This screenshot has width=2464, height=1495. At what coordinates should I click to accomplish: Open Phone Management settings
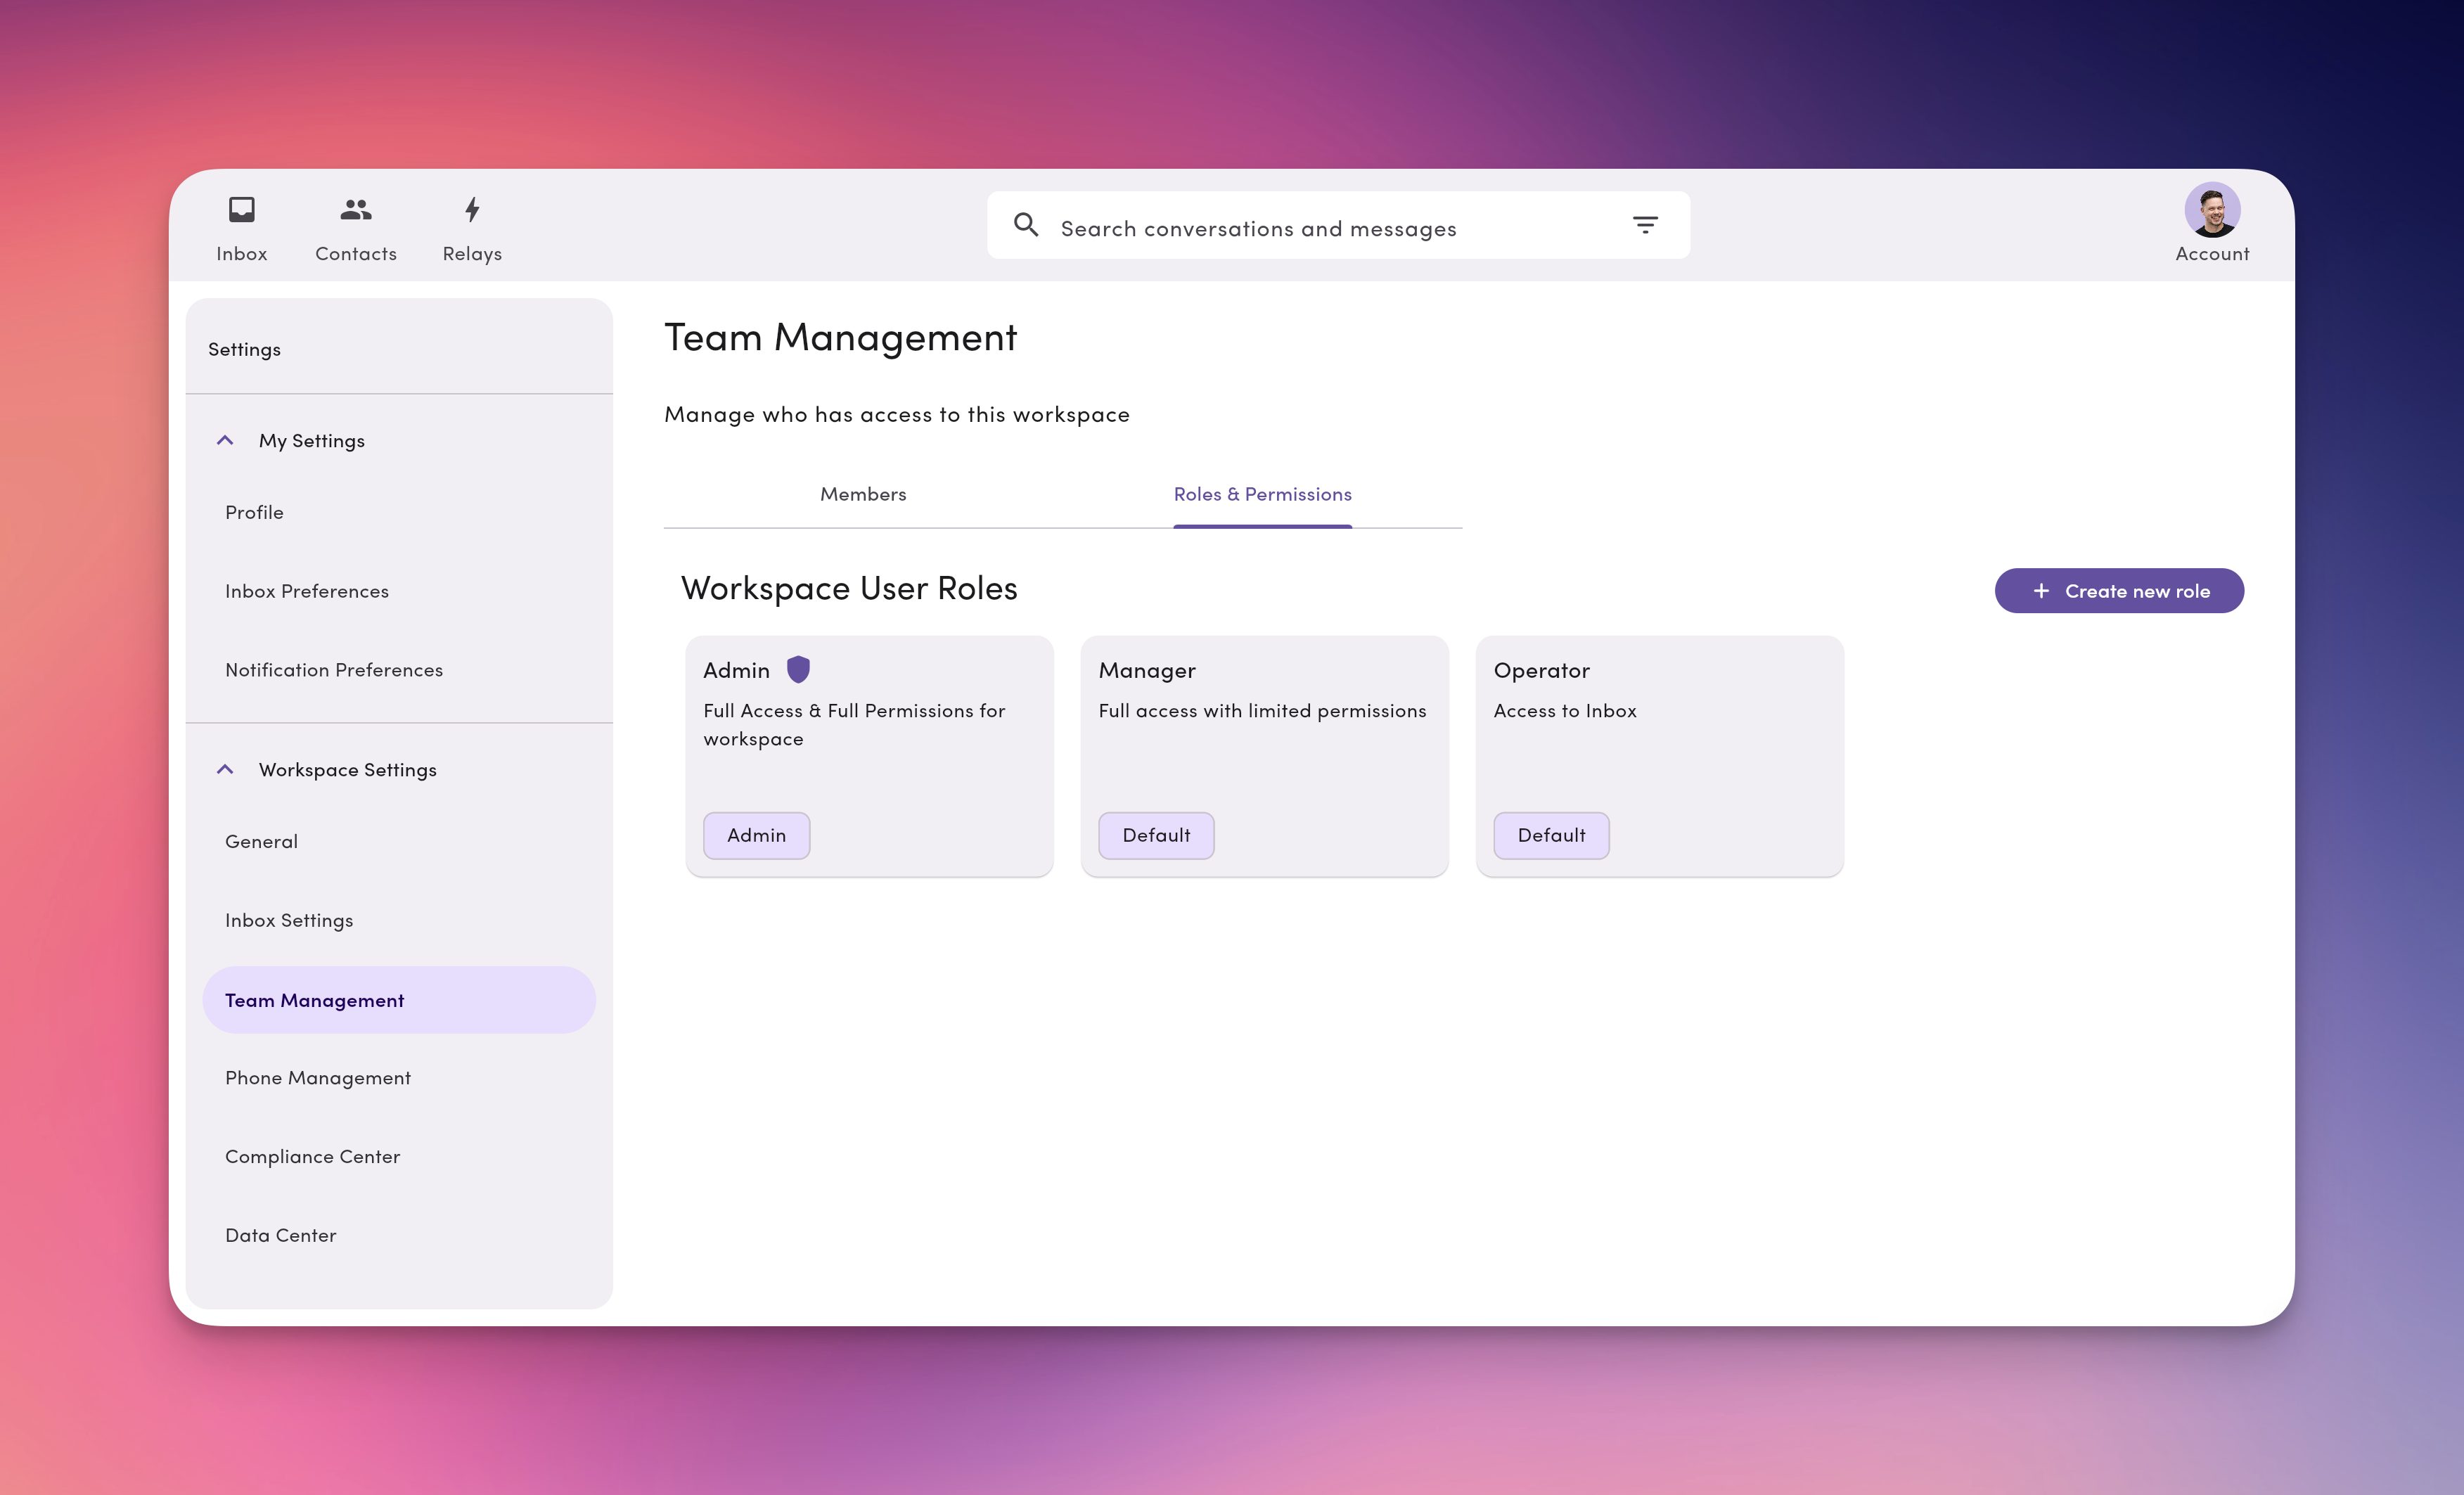[318, 1077]
